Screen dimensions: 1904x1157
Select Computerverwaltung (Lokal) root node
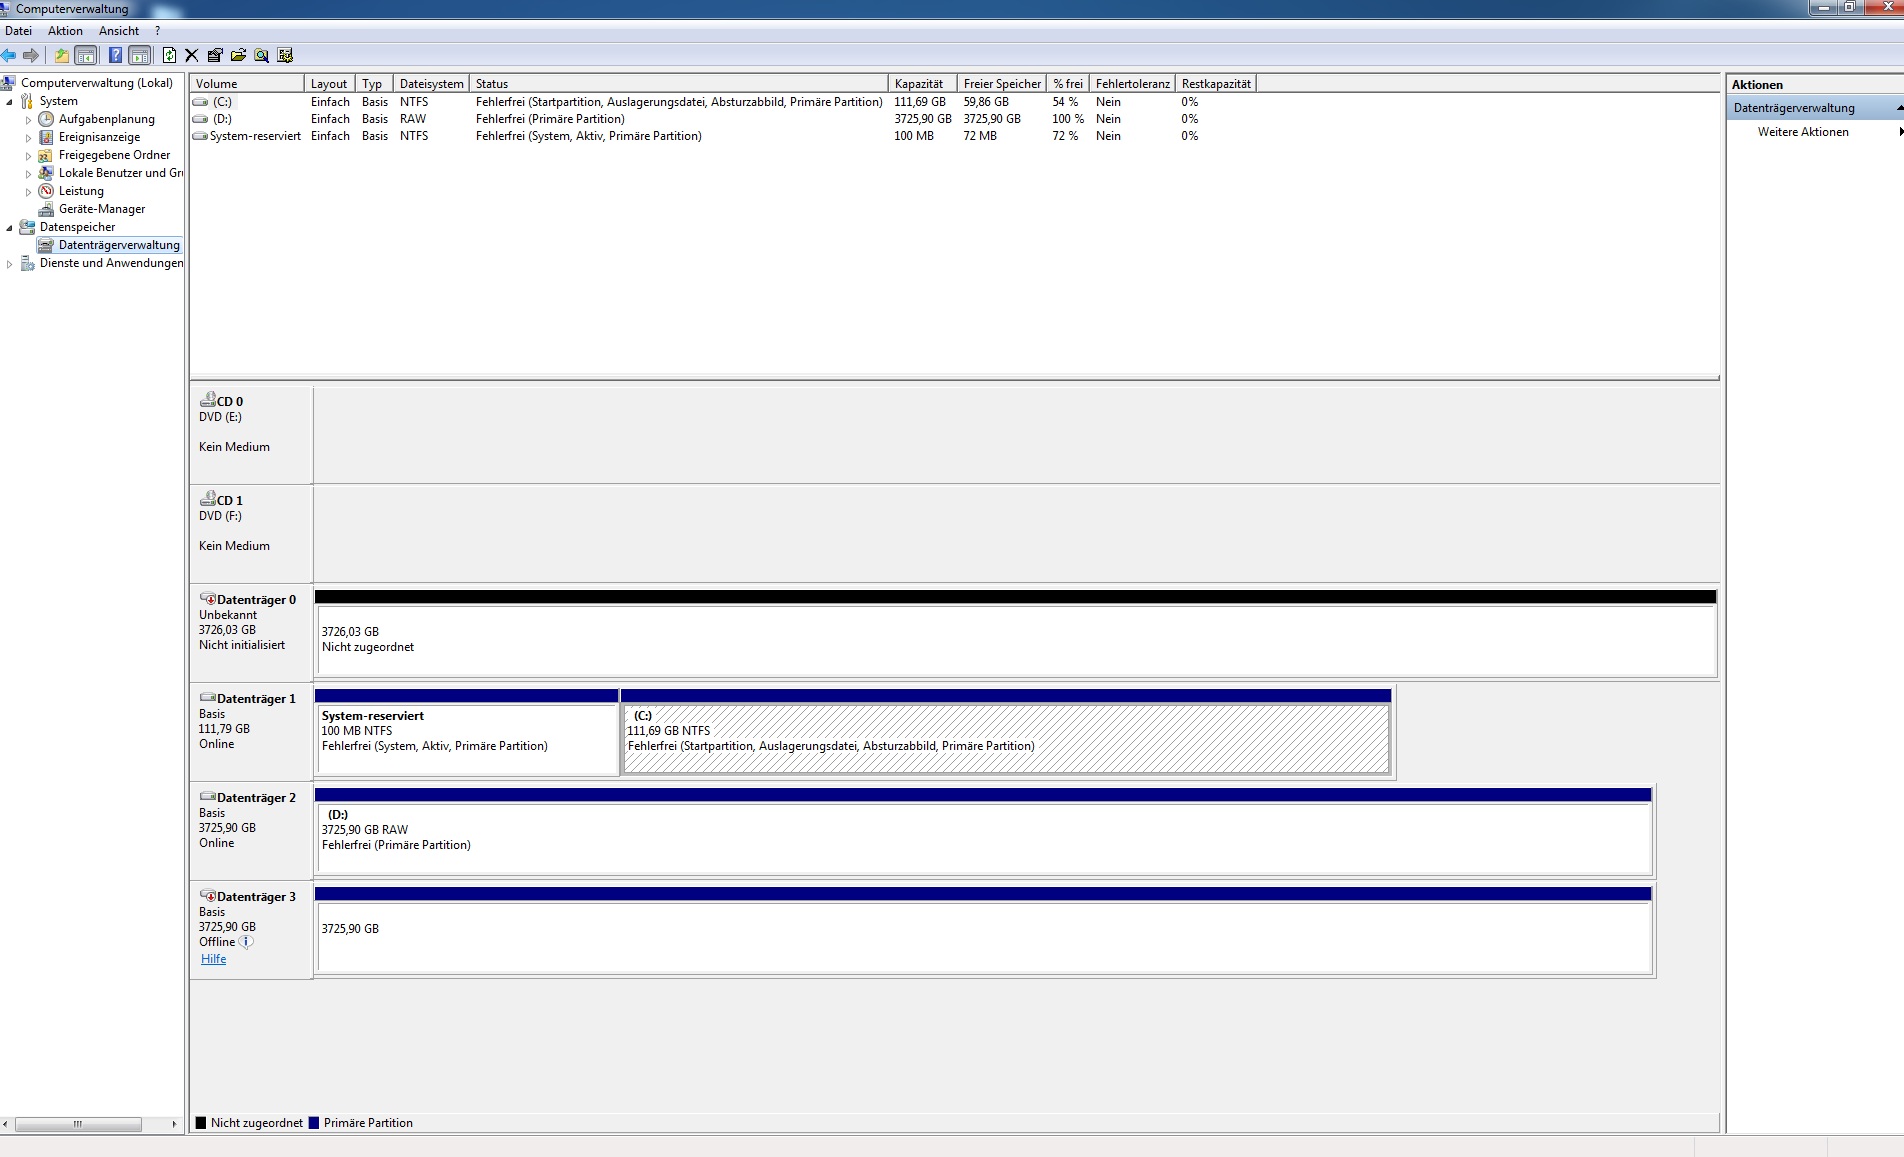[97, 83]
